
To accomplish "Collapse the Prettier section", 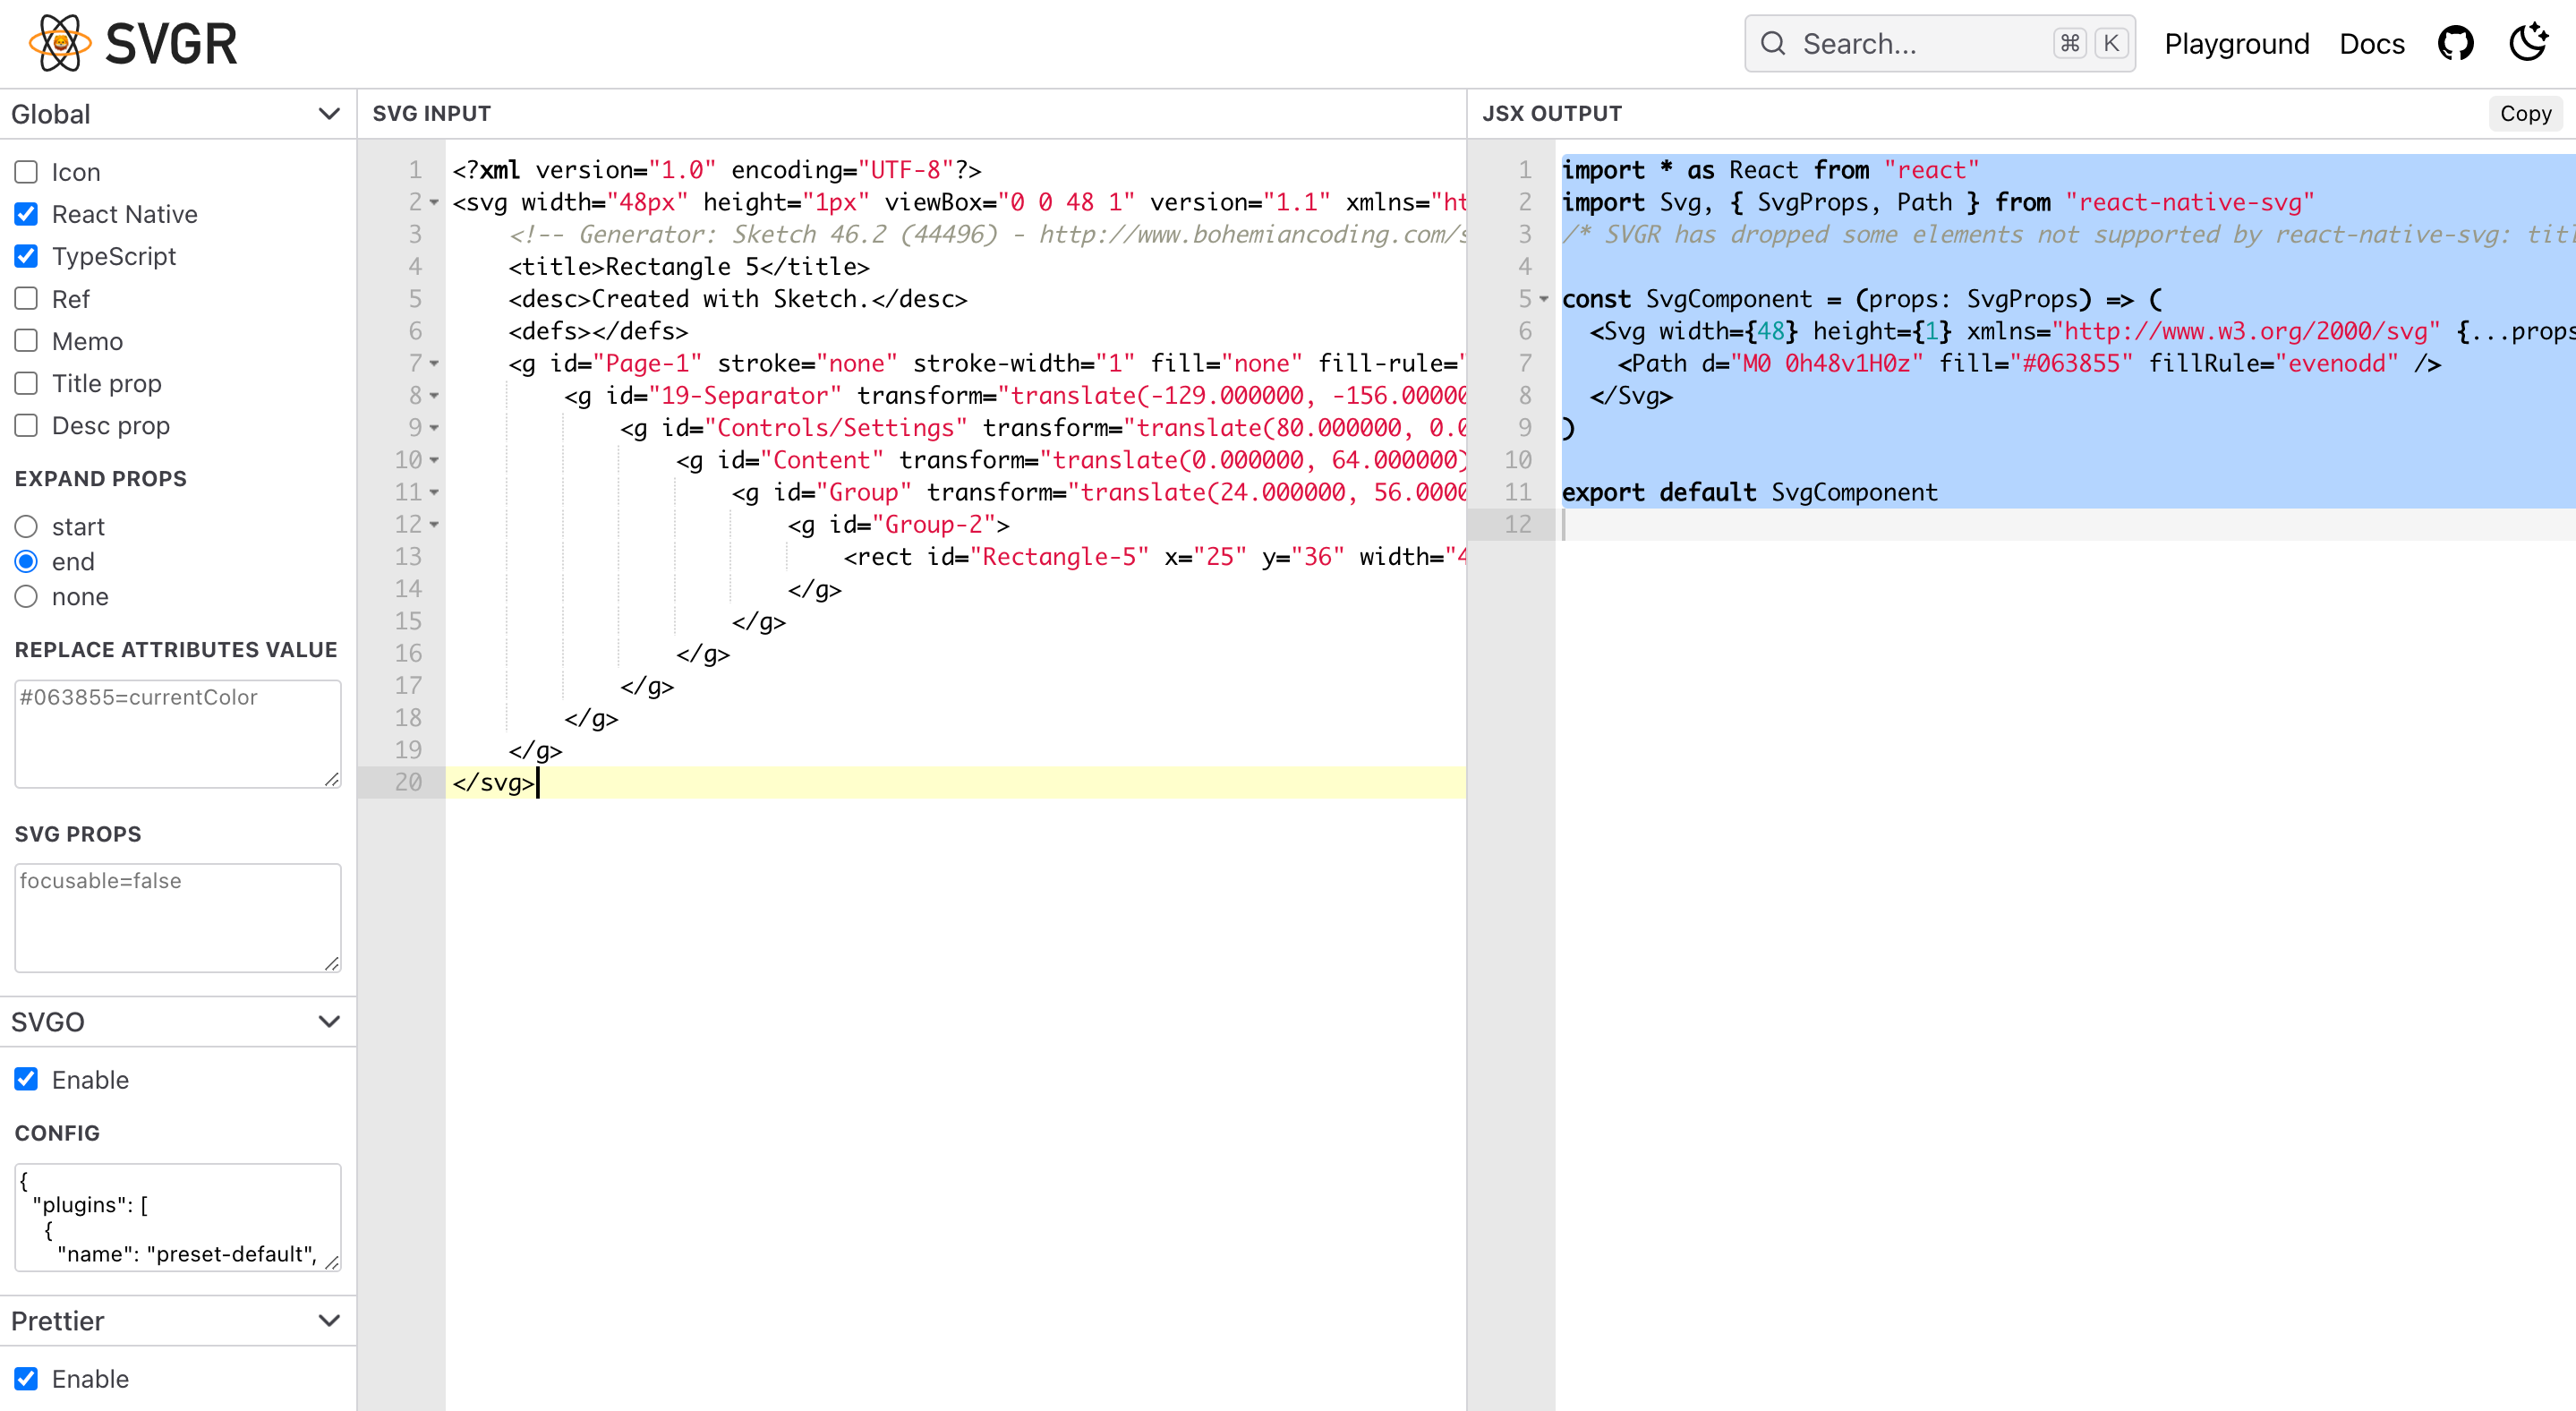I will click(329, 1320).
